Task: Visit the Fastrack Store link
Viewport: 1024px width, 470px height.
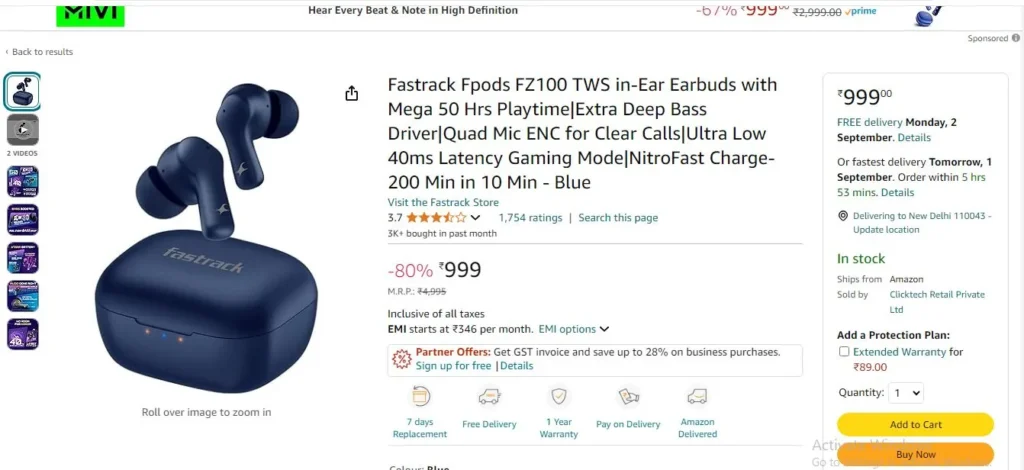Action: 443,202
